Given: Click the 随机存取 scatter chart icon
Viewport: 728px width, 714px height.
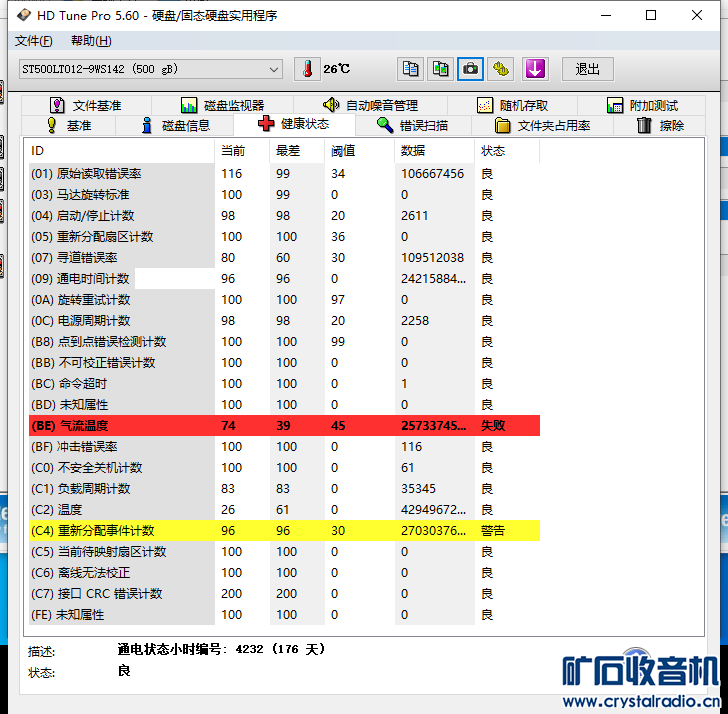Looking at the screenshot, I should 485,105.
